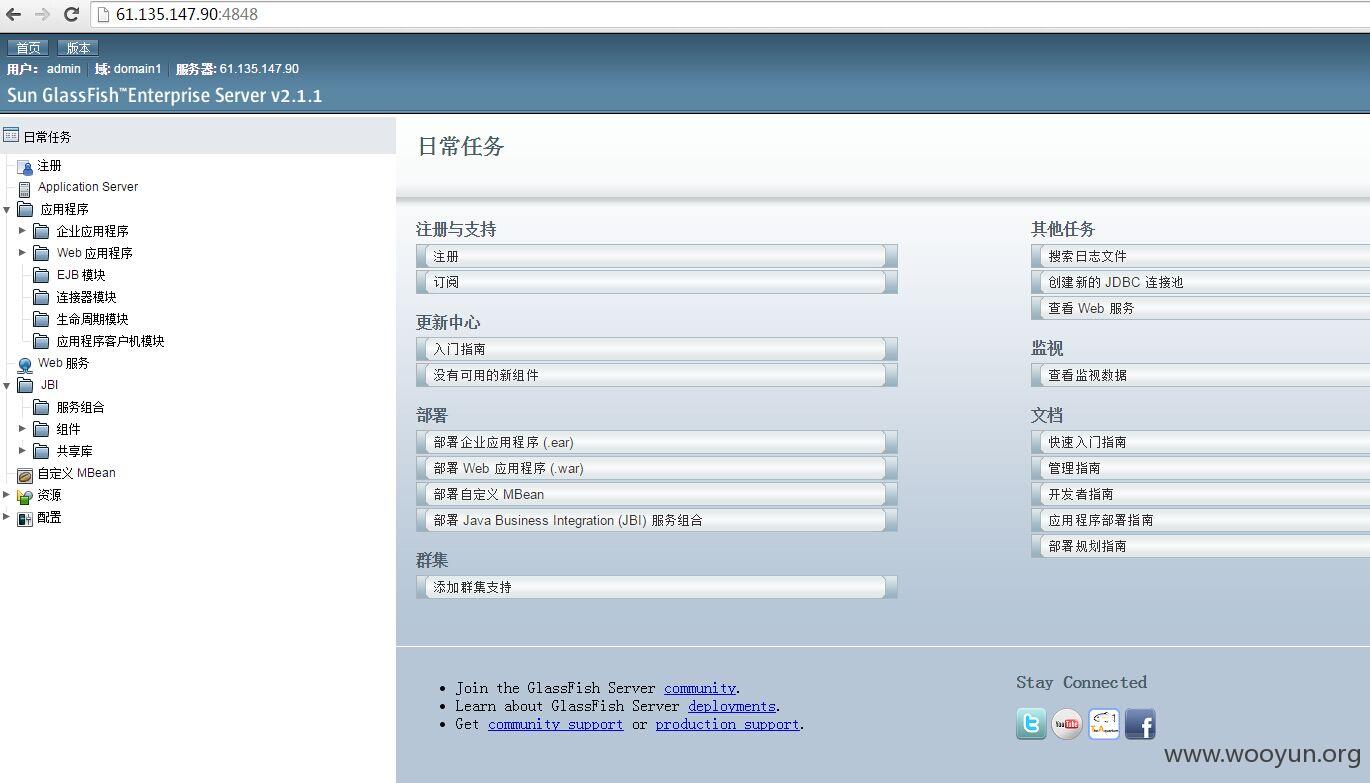
Task: Follow the community link
Action: [700, 688]
